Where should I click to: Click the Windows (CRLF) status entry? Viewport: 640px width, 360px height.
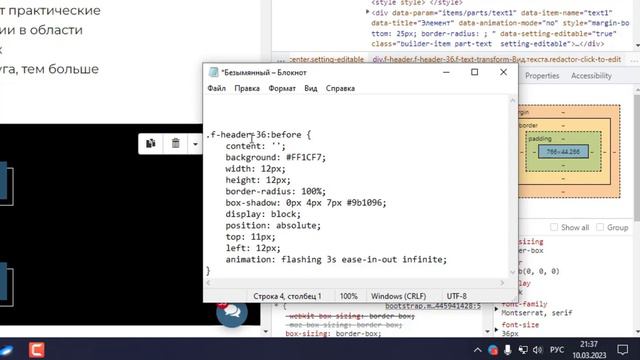pyautogui.click(x=398, y=296)
